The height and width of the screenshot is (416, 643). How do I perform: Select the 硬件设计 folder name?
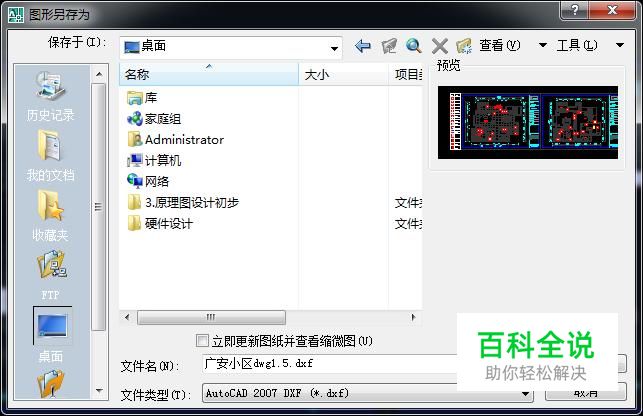coord(169,224)
